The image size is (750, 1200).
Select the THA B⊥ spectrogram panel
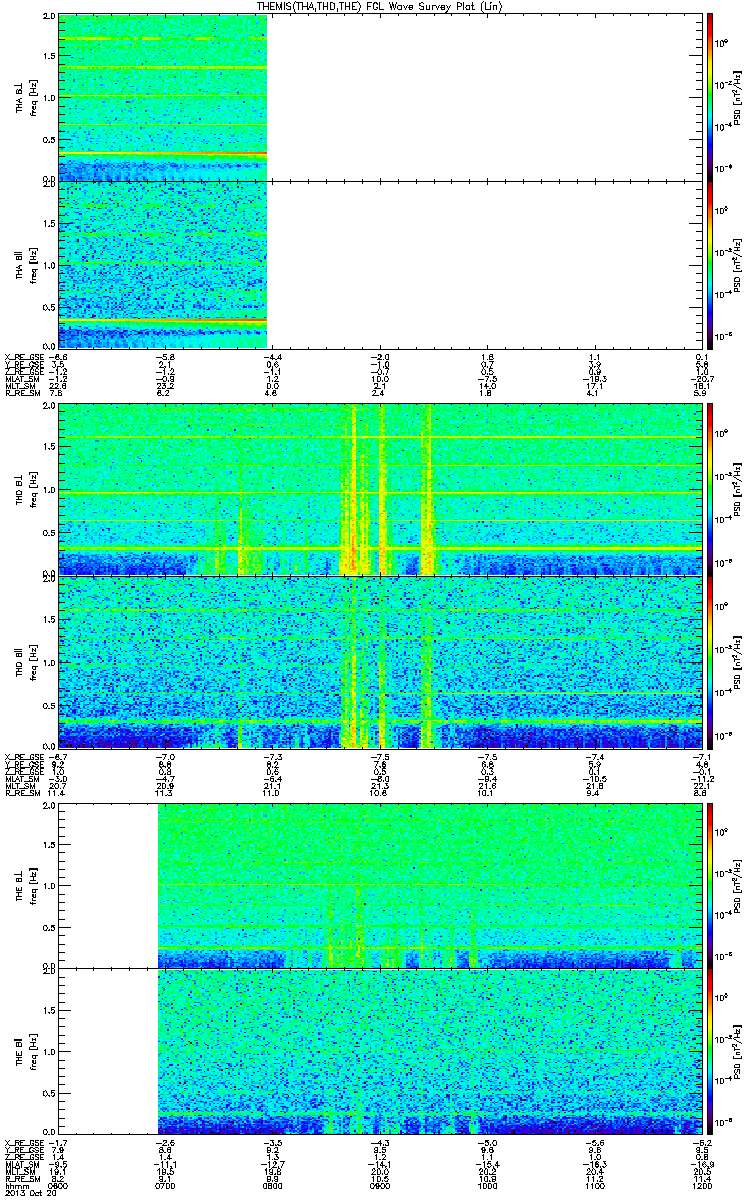(381, 97)
